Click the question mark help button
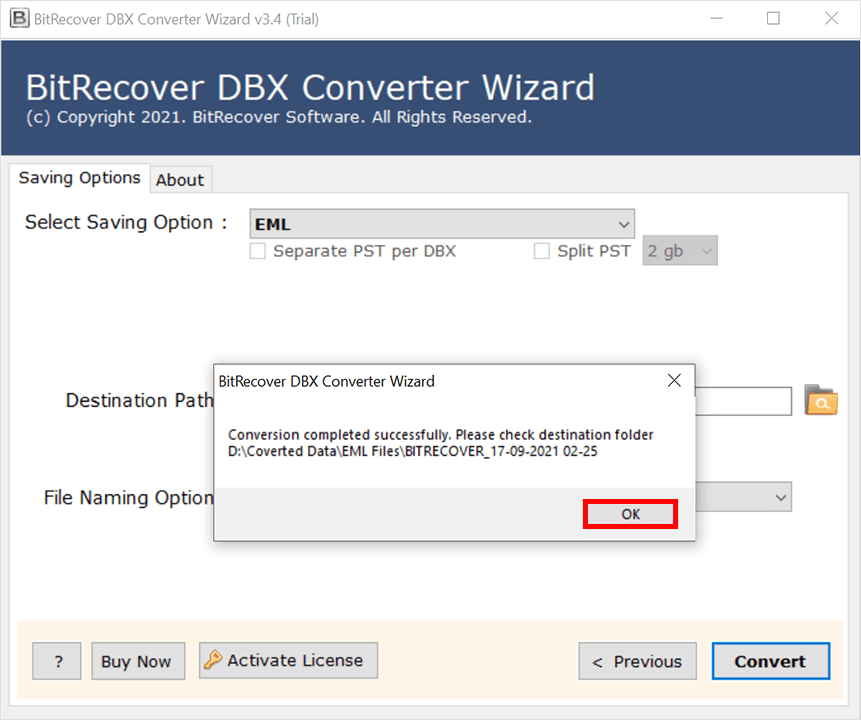Screen dimensions: 861x720 pos(57,661)
